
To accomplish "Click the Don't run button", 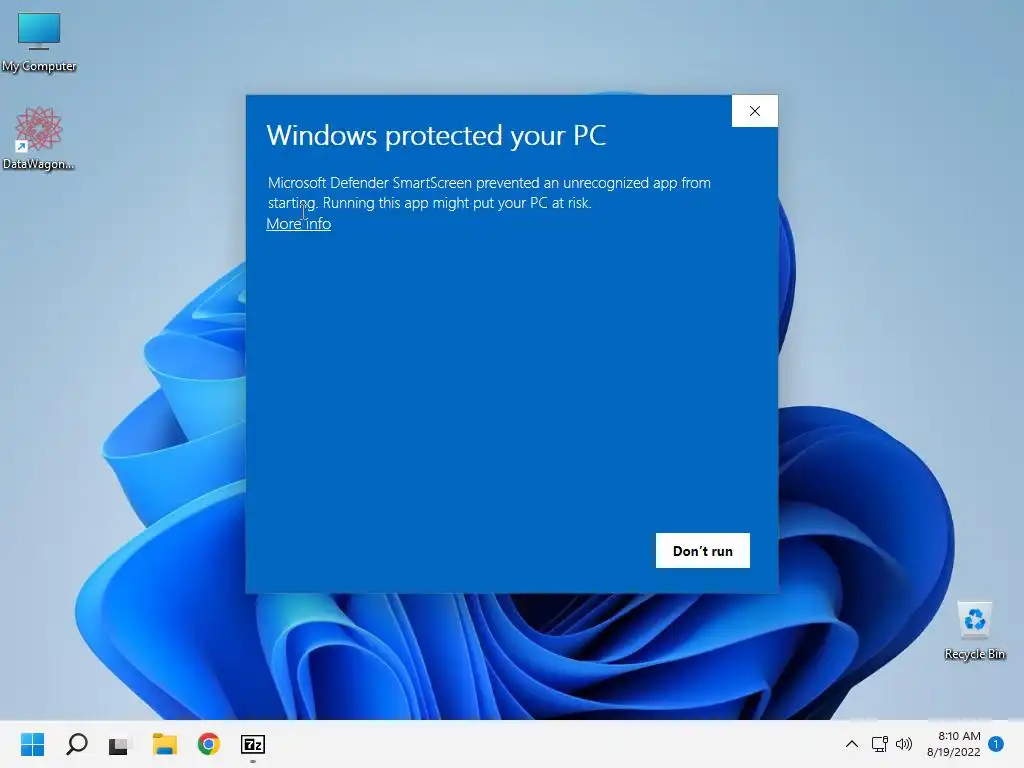I will coord(703,551).
